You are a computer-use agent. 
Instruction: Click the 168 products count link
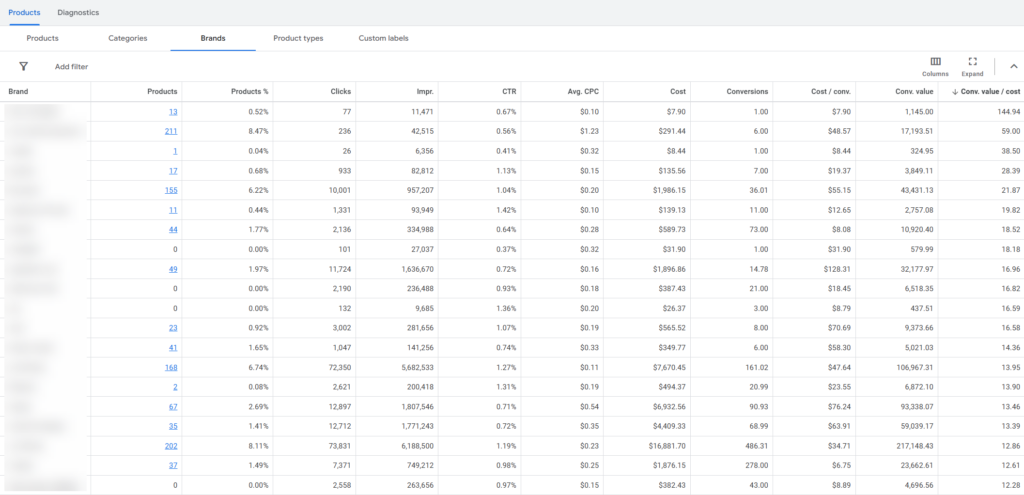tap(170, 367)
